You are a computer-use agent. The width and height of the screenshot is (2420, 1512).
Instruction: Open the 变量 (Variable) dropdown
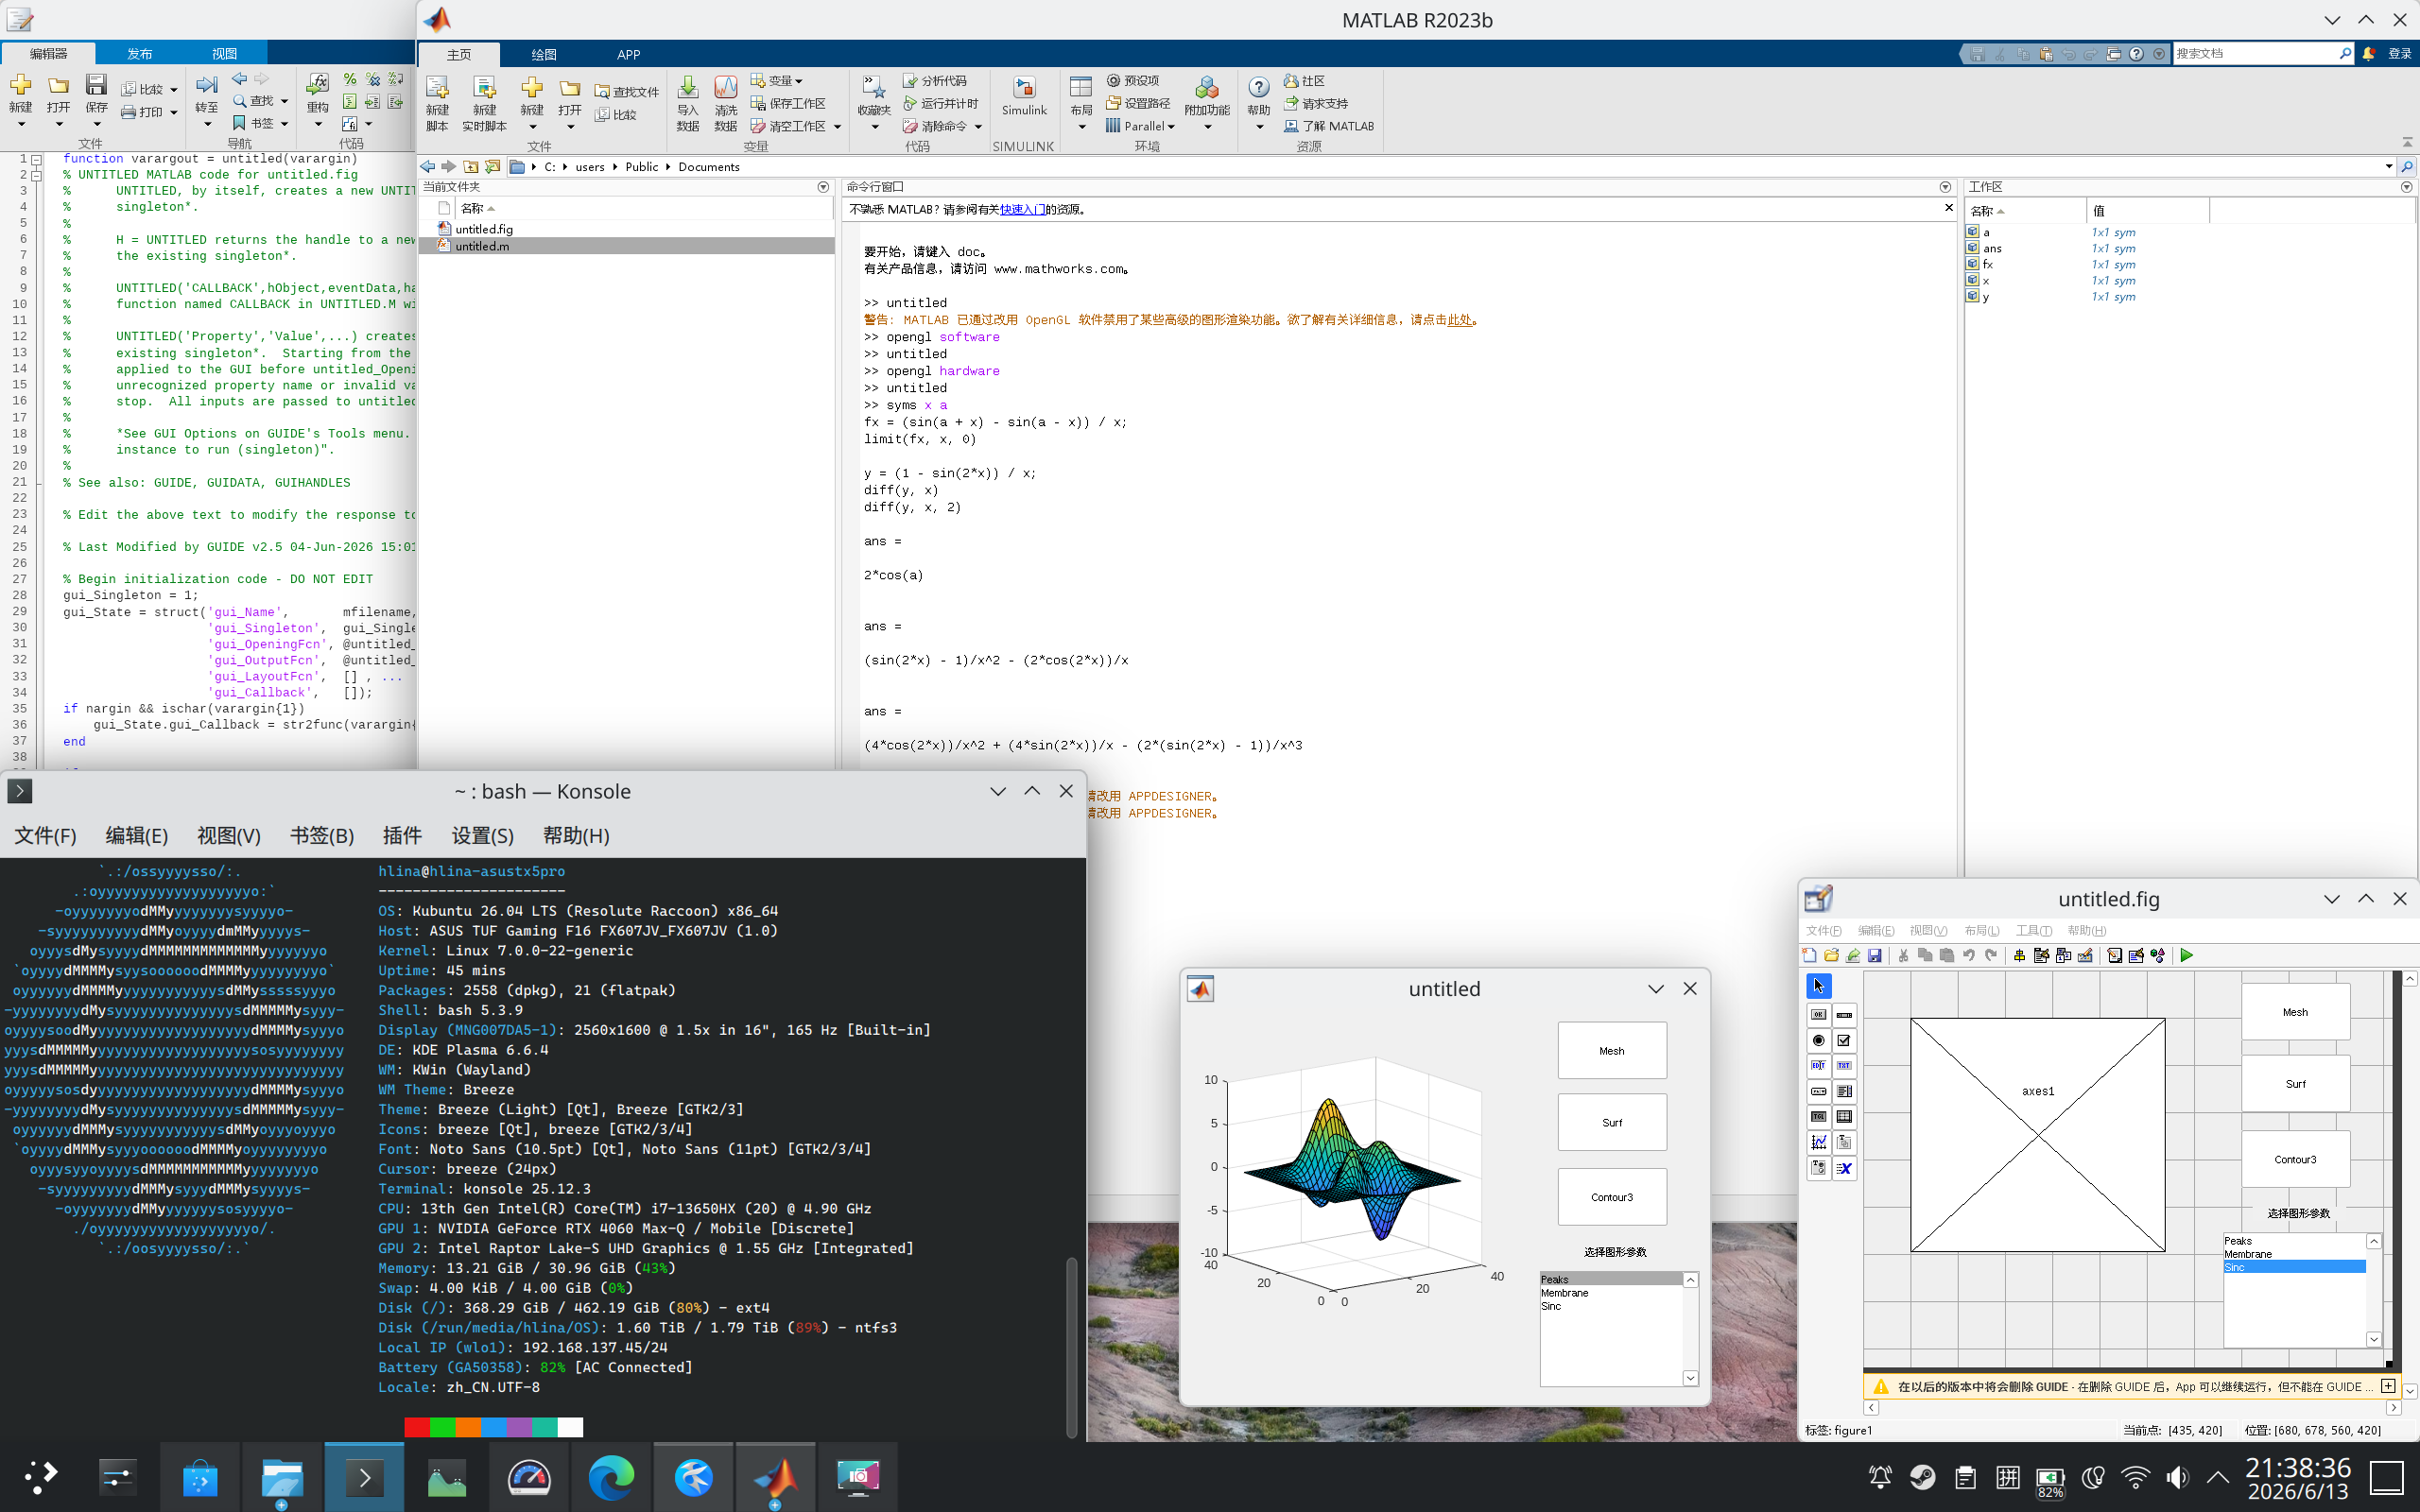click(x=777, y=80)
